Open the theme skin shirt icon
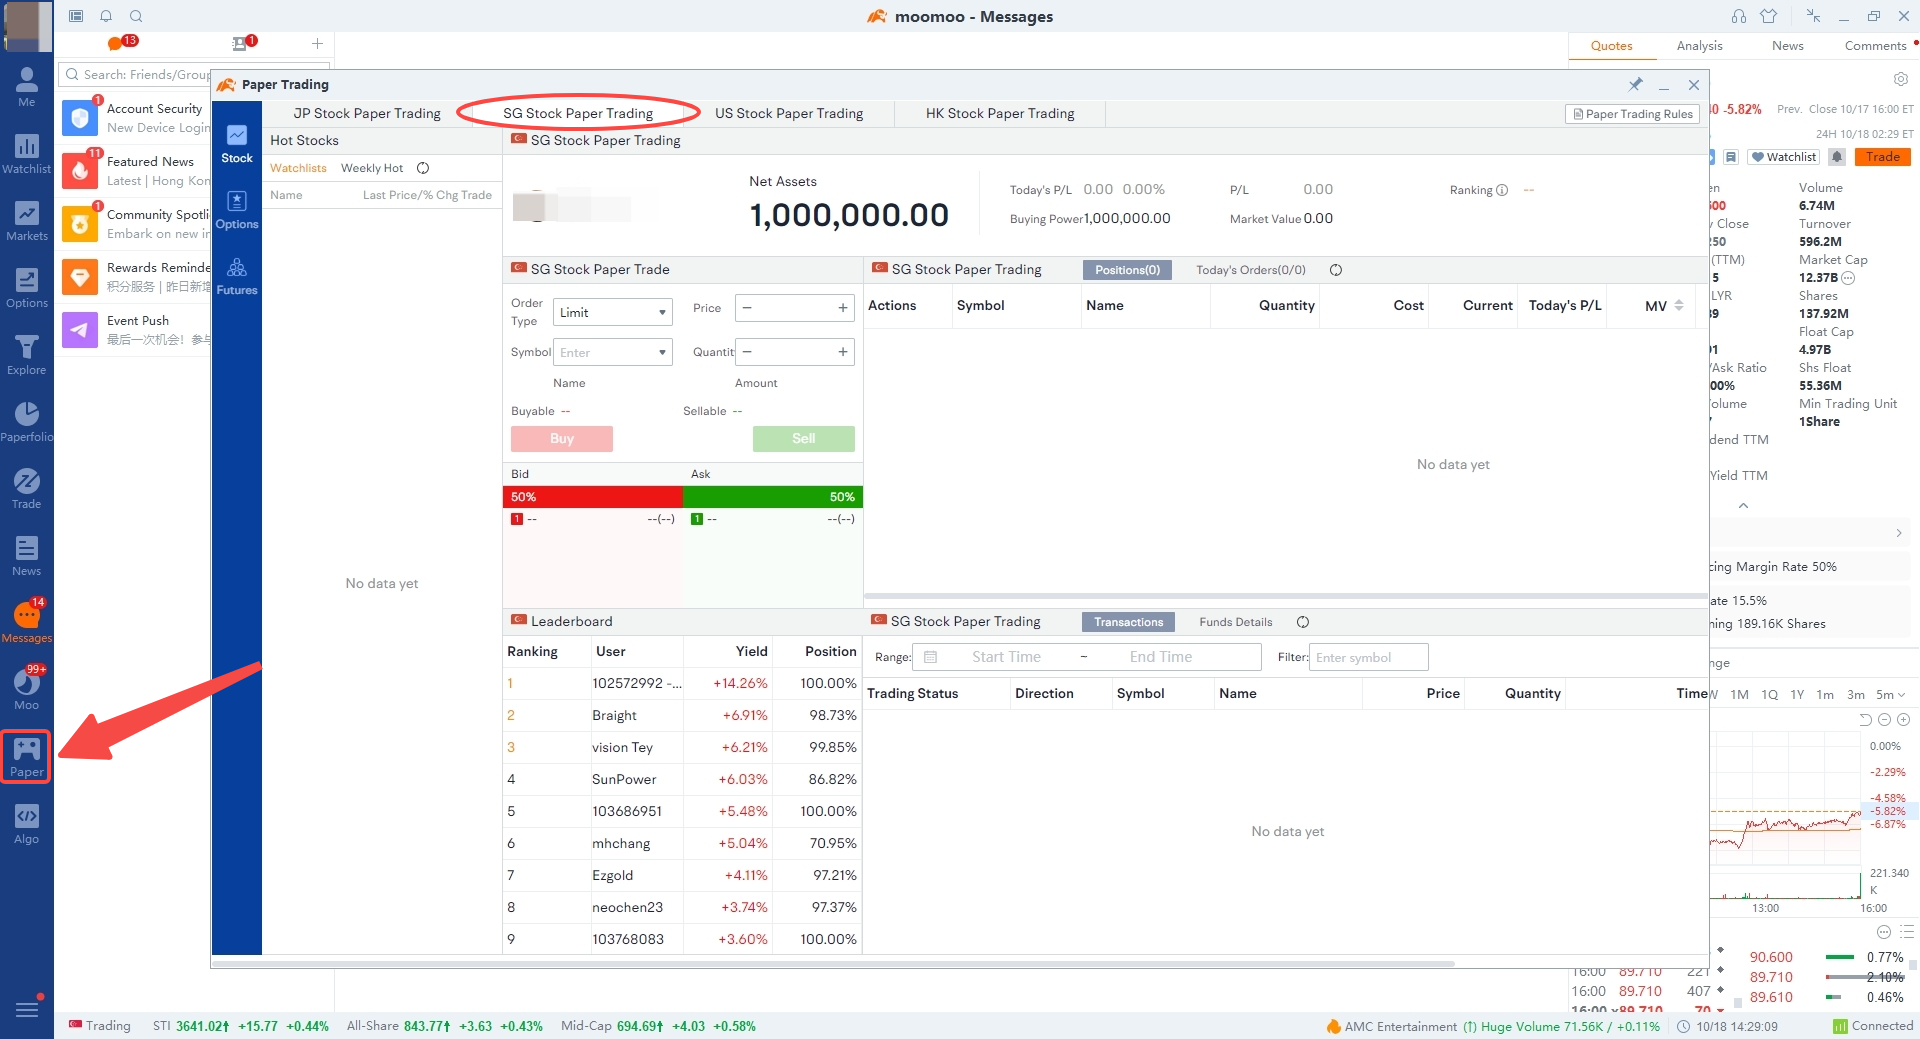The height and width of the screenshot is (1039, 1920). point(1769,16)
